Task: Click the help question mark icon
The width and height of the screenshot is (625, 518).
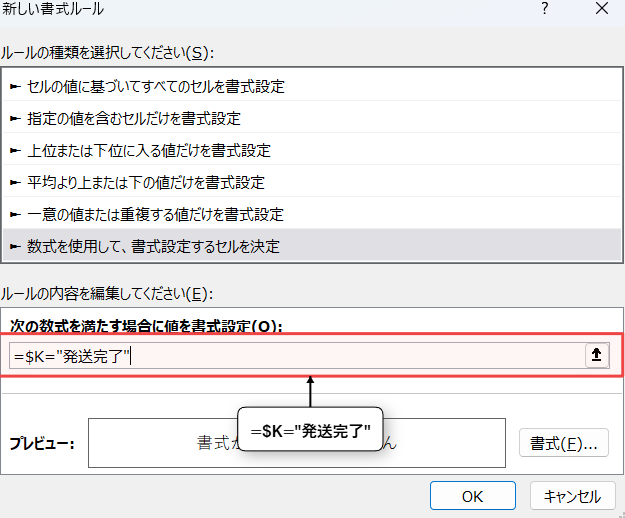Action: (545, 9)
